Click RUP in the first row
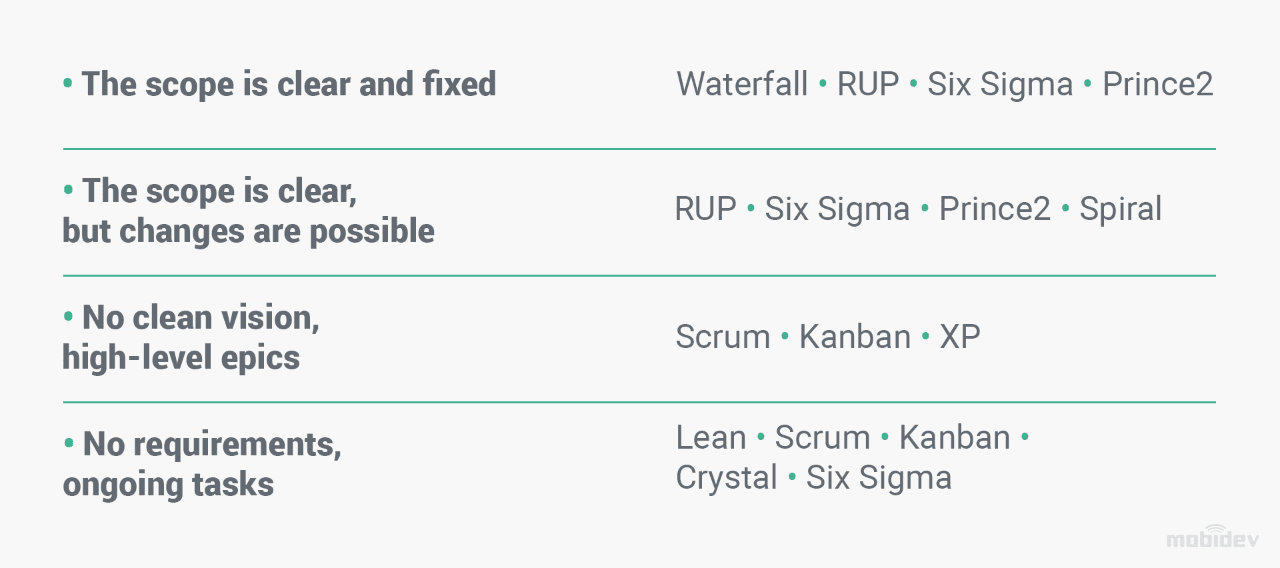The image size is (1280, 568). [868, 84]
